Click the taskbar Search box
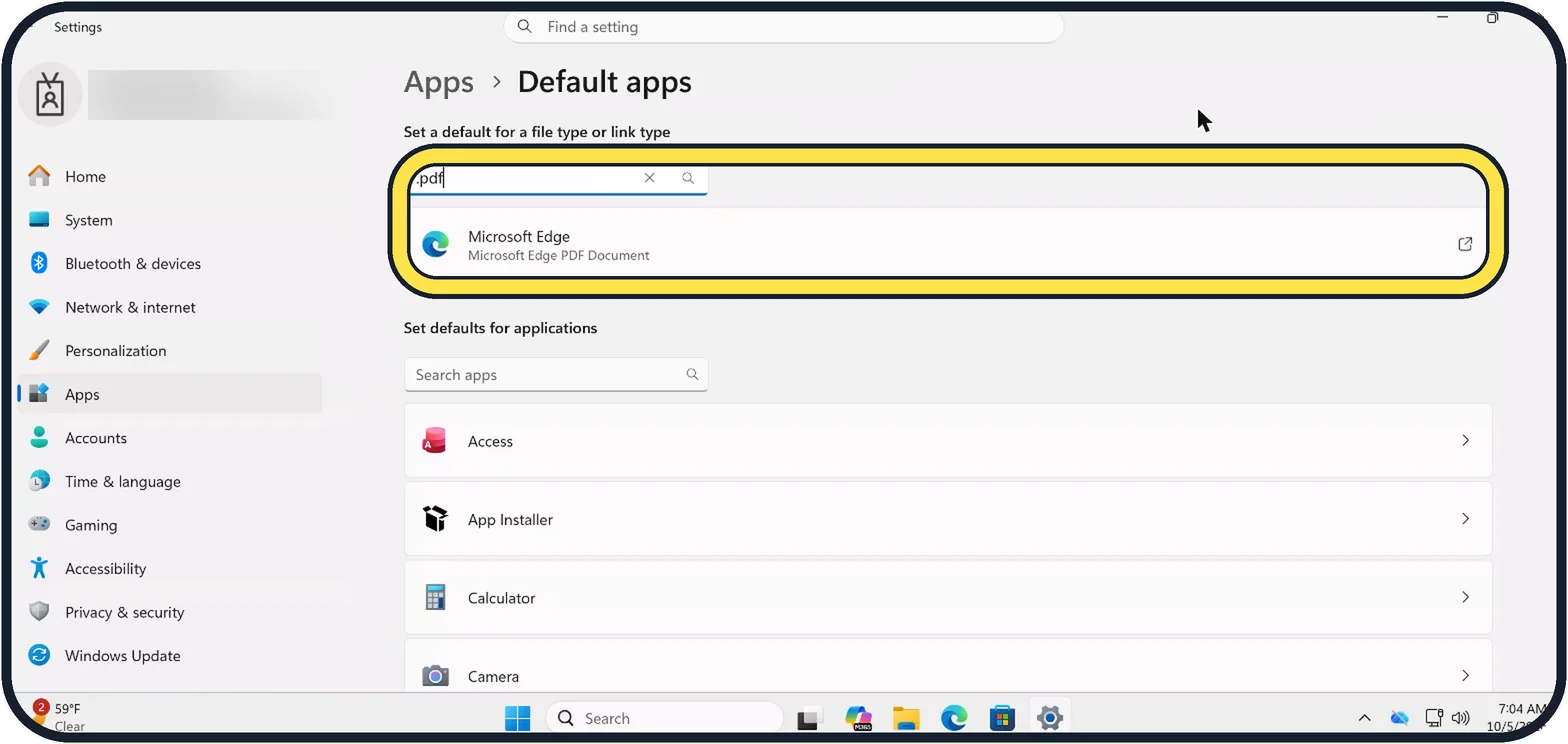Screen dimensions: 1568x744 coord(664,718)
